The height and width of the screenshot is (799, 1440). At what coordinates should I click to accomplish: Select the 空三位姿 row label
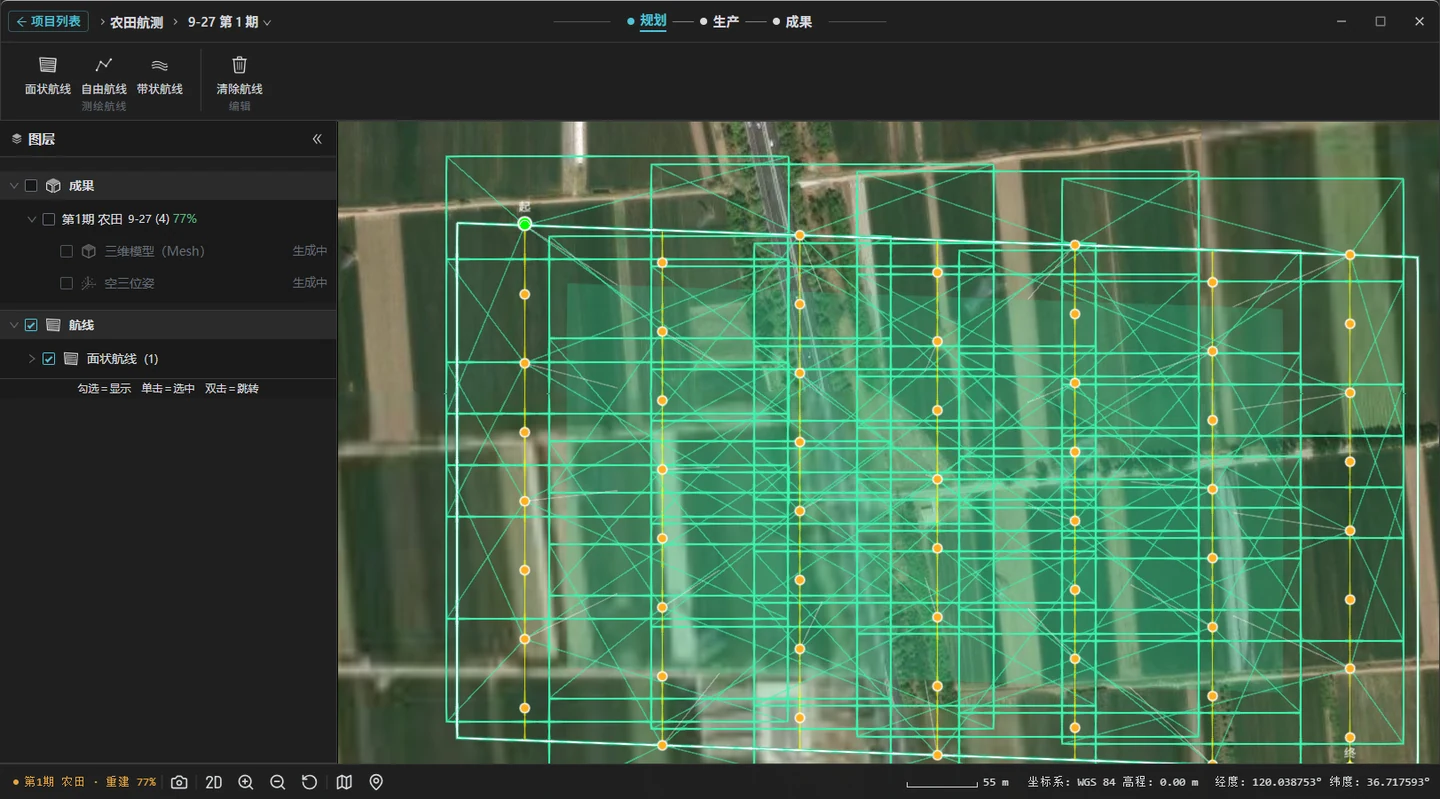point(130,283)
